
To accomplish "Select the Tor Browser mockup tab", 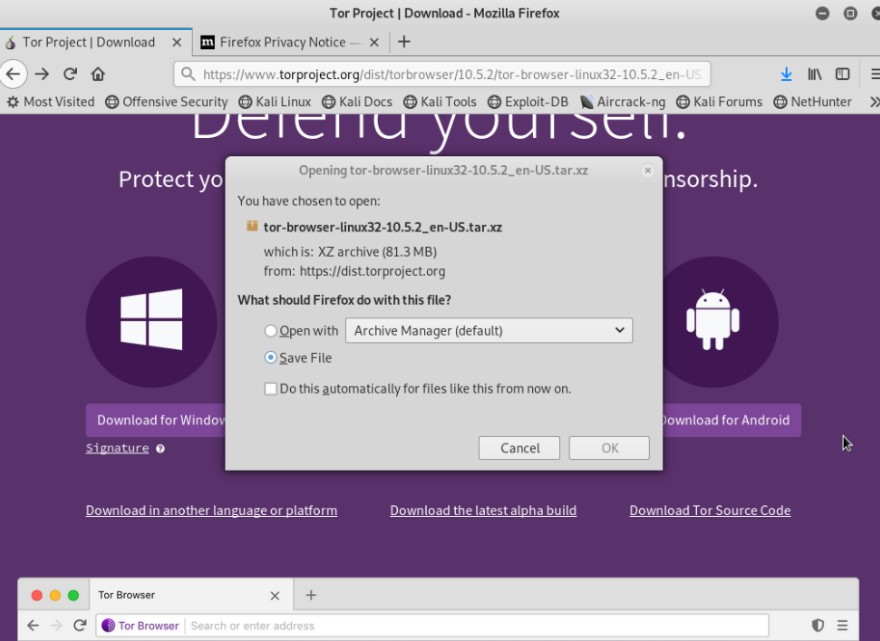I will pyautogui.click(x=191, y=595).
